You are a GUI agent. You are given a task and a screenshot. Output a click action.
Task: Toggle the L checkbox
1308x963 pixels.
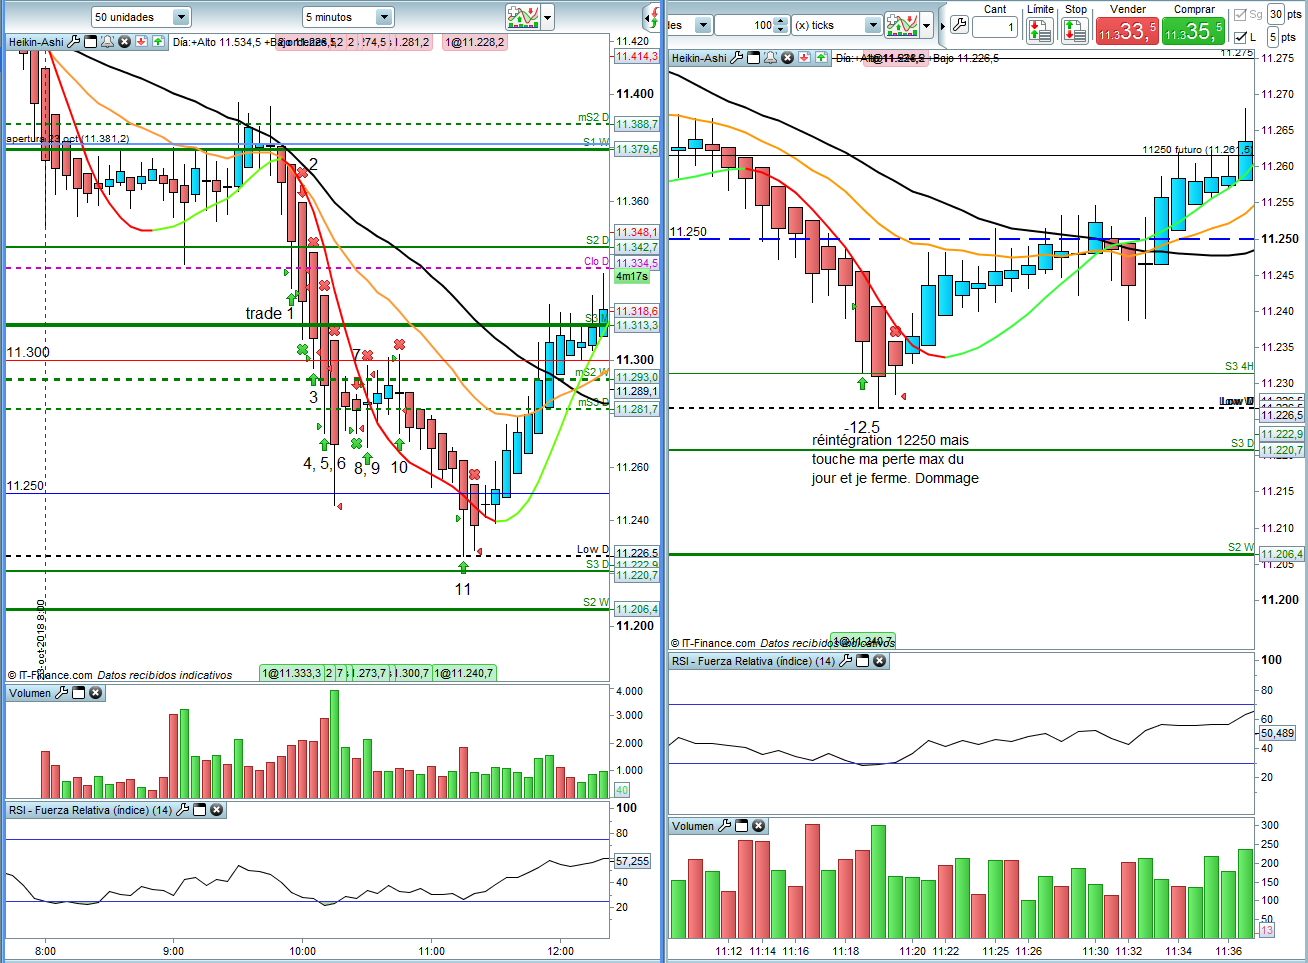coord(1241,38)
